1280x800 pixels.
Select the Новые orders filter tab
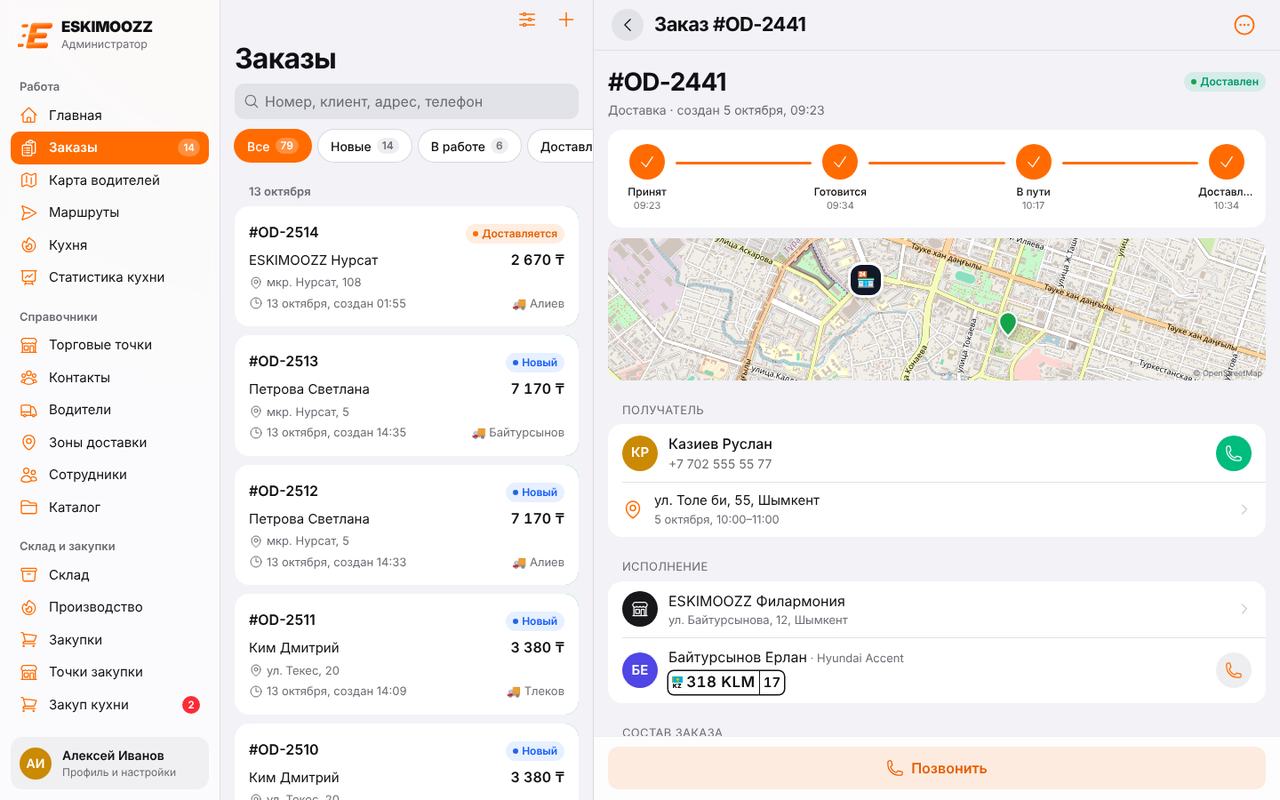coord(365,146)
